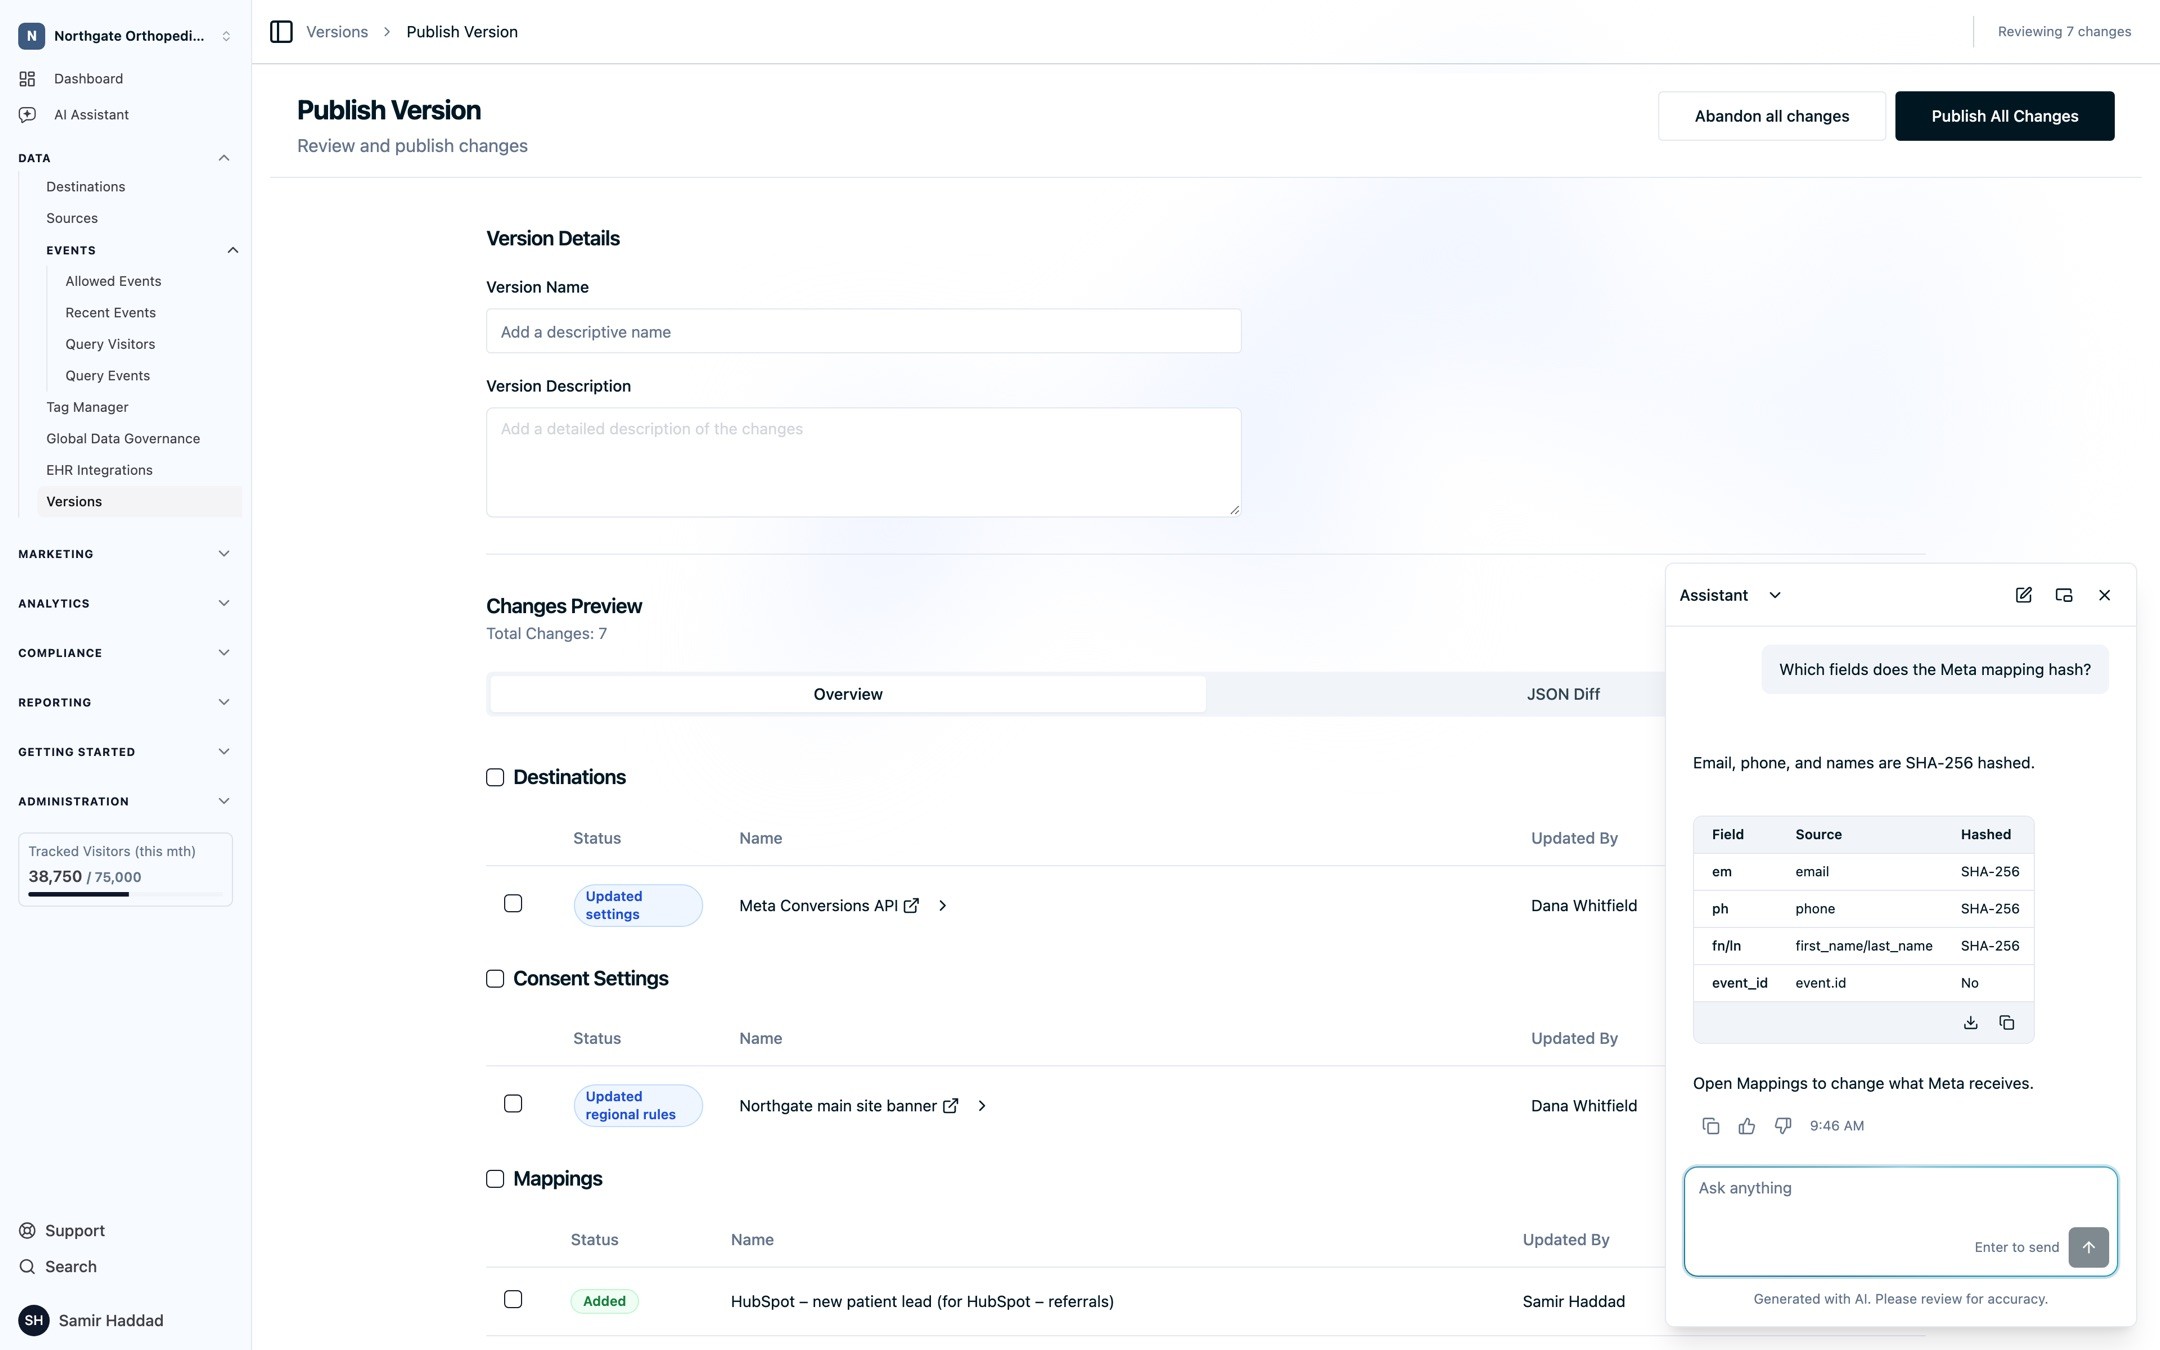This screenshot has width=2160, height=1350.
Task: Give thumbs up to assistant reply
Action: [x=1747, y=1126]
